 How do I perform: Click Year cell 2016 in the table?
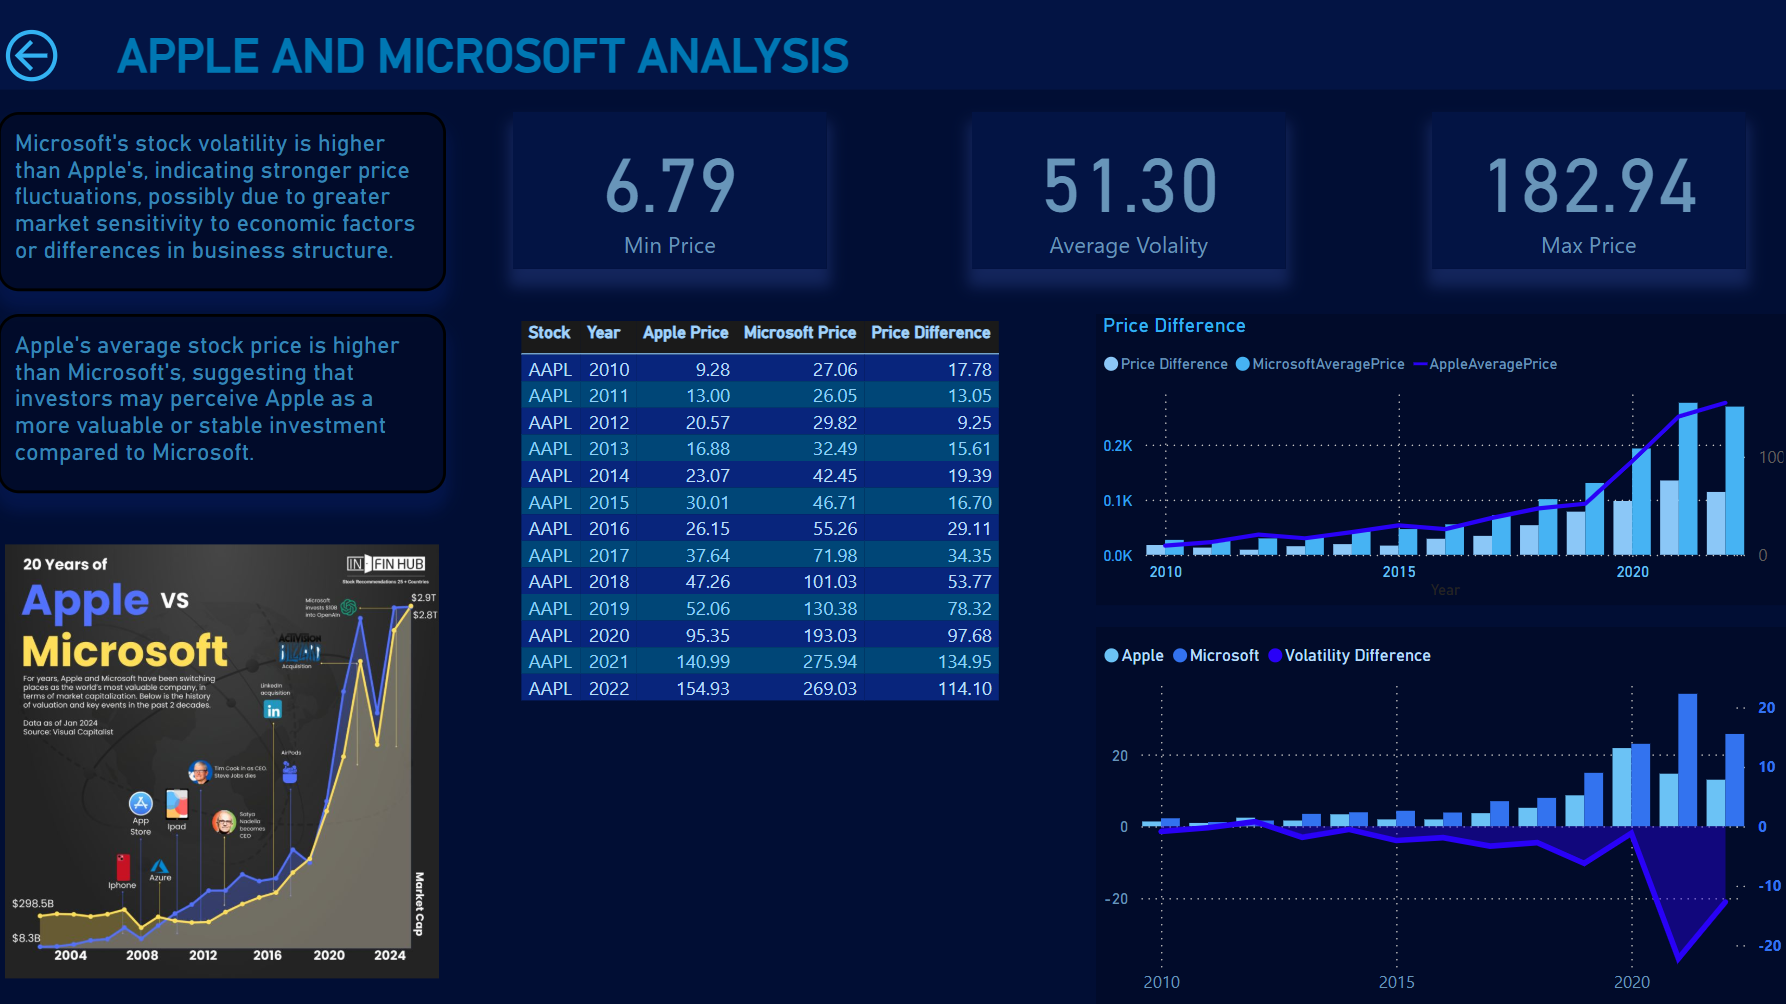pyautogui.click(x=609, y=529)
